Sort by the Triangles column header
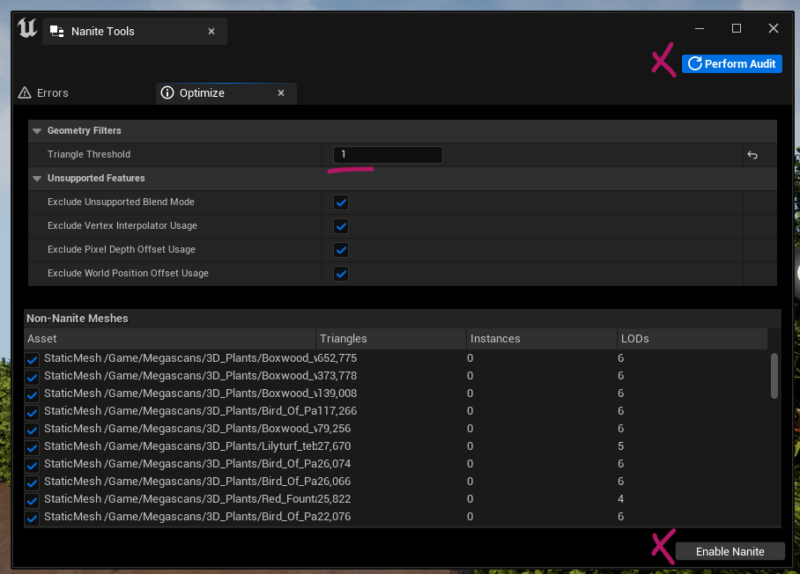The width and height of the screenshot is (800, 574). [x=391, y=339]
